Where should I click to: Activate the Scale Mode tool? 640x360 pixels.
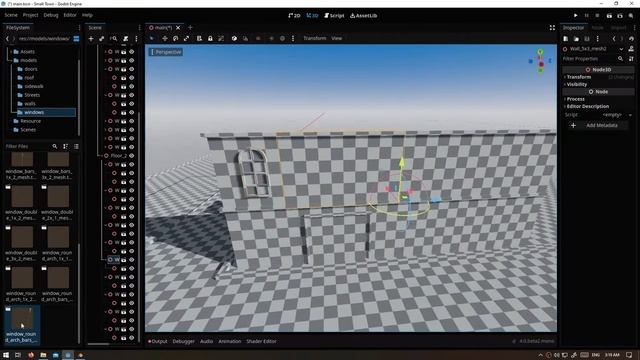click(187, 38)
